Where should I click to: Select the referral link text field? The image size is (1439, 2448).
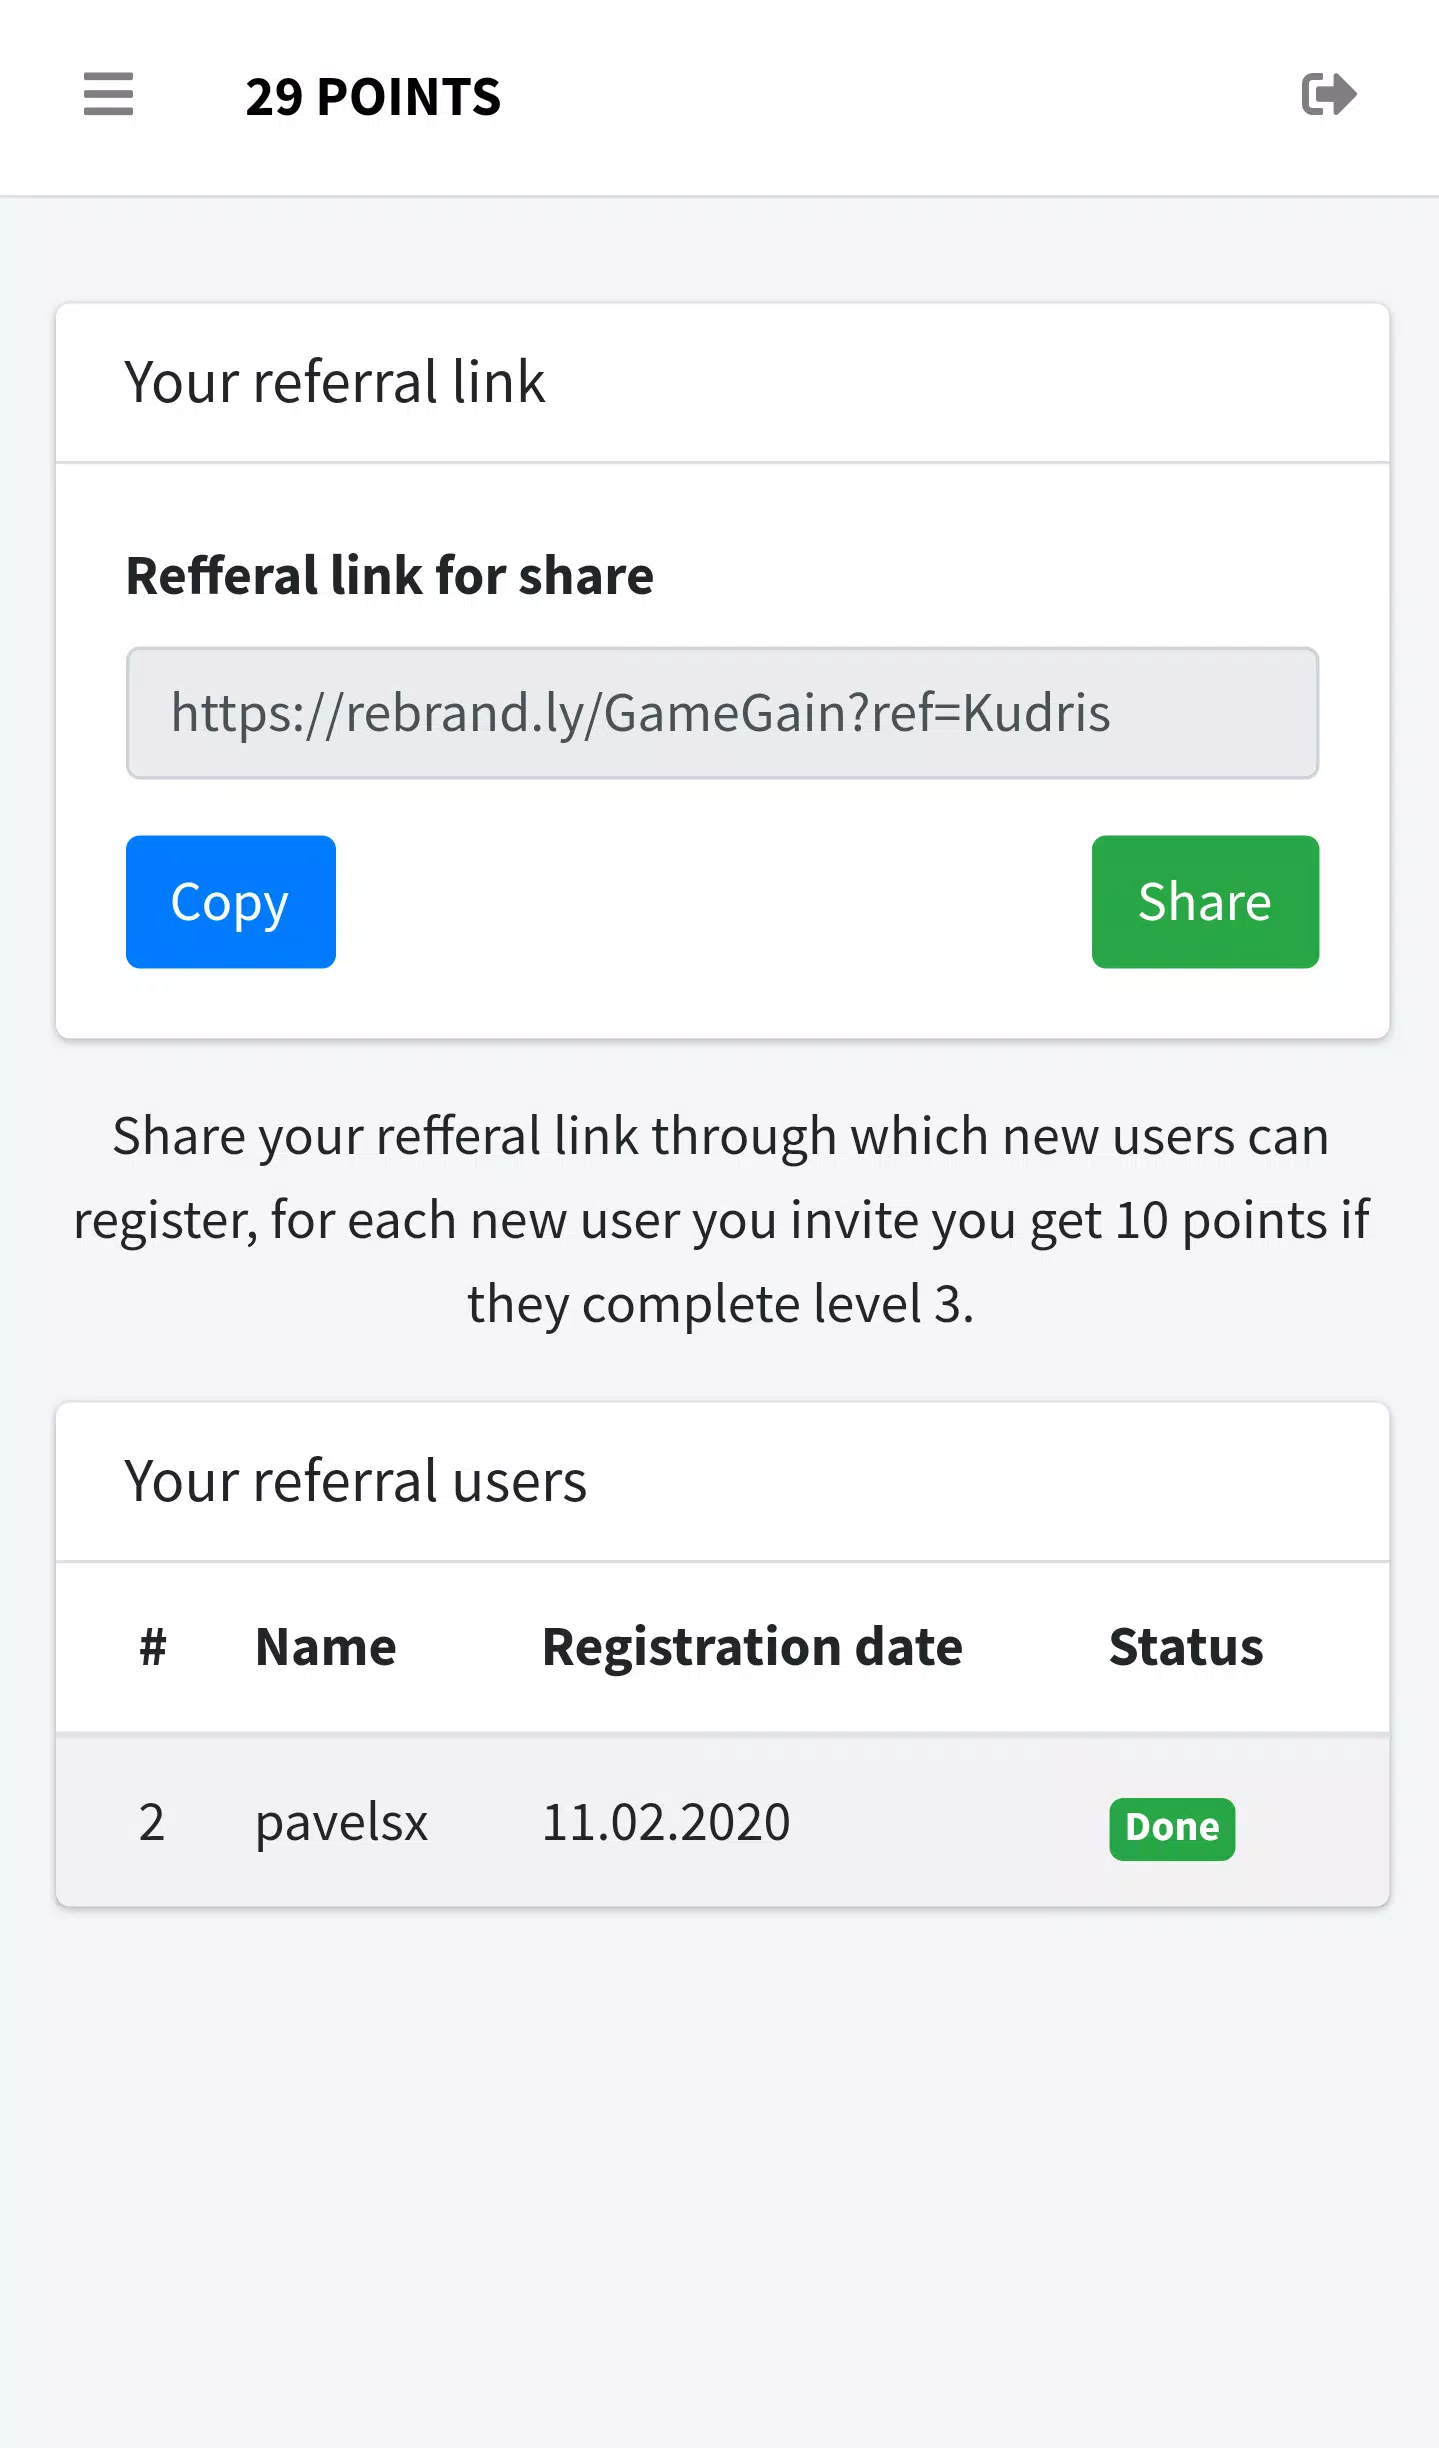point(722,713)
